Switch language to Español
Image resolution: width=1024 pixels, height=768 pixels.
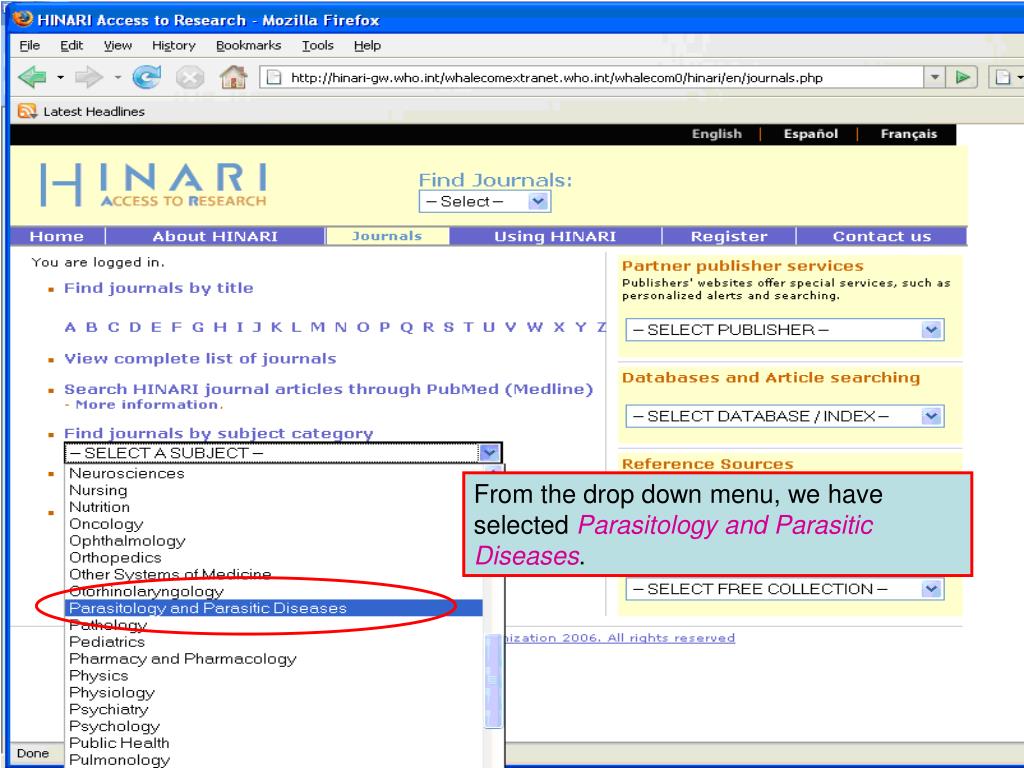tap(810, 134)
